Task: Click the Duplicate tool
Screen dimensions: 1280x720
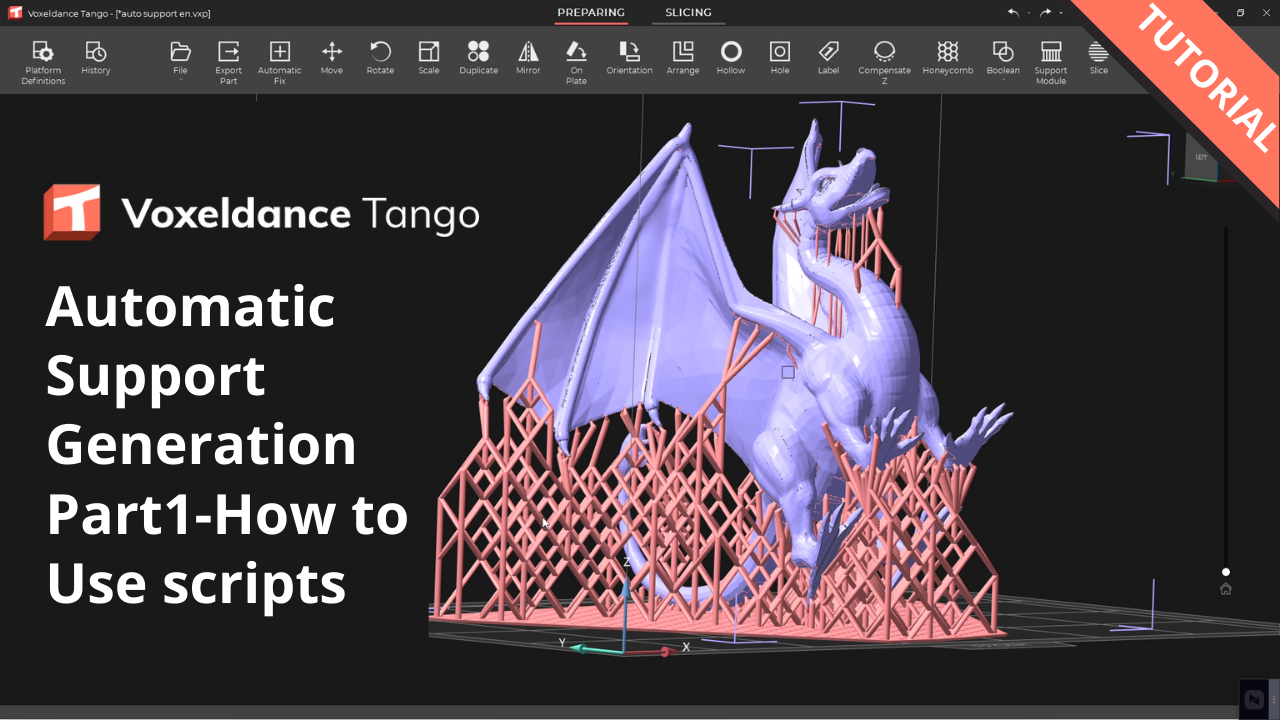Action: 478,58
